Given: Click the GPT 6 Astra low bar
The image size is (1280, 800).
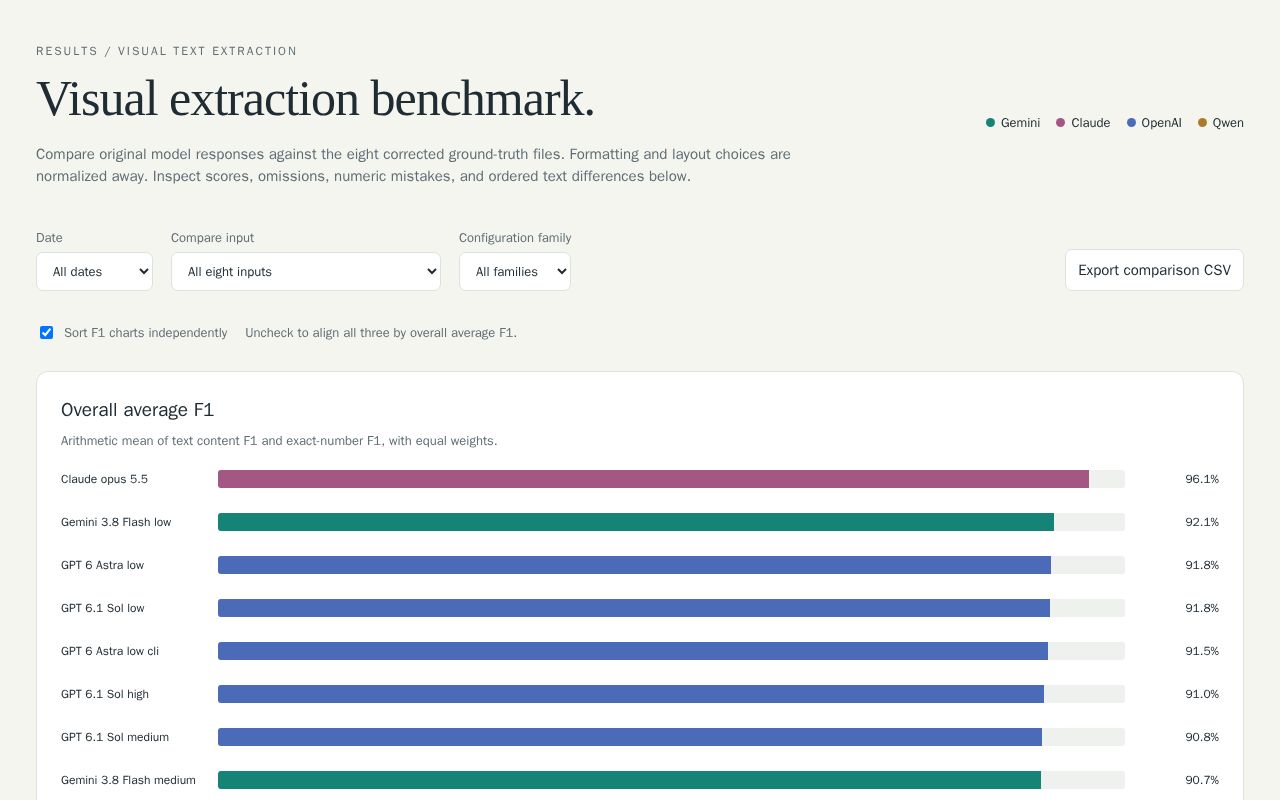Looking at the screenshot, I should [634, 565].
